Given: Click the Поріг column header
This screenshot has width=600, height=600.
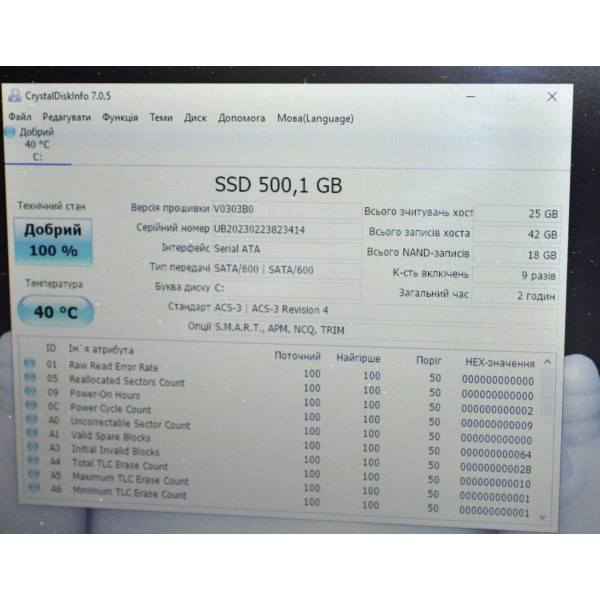Looking at the screenshot, I should [429, 360].
